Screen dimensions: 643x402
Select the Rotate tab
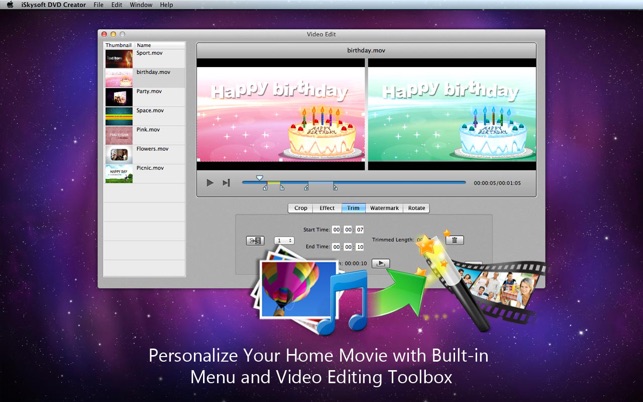pyautogui.click(x=416, y=208)
